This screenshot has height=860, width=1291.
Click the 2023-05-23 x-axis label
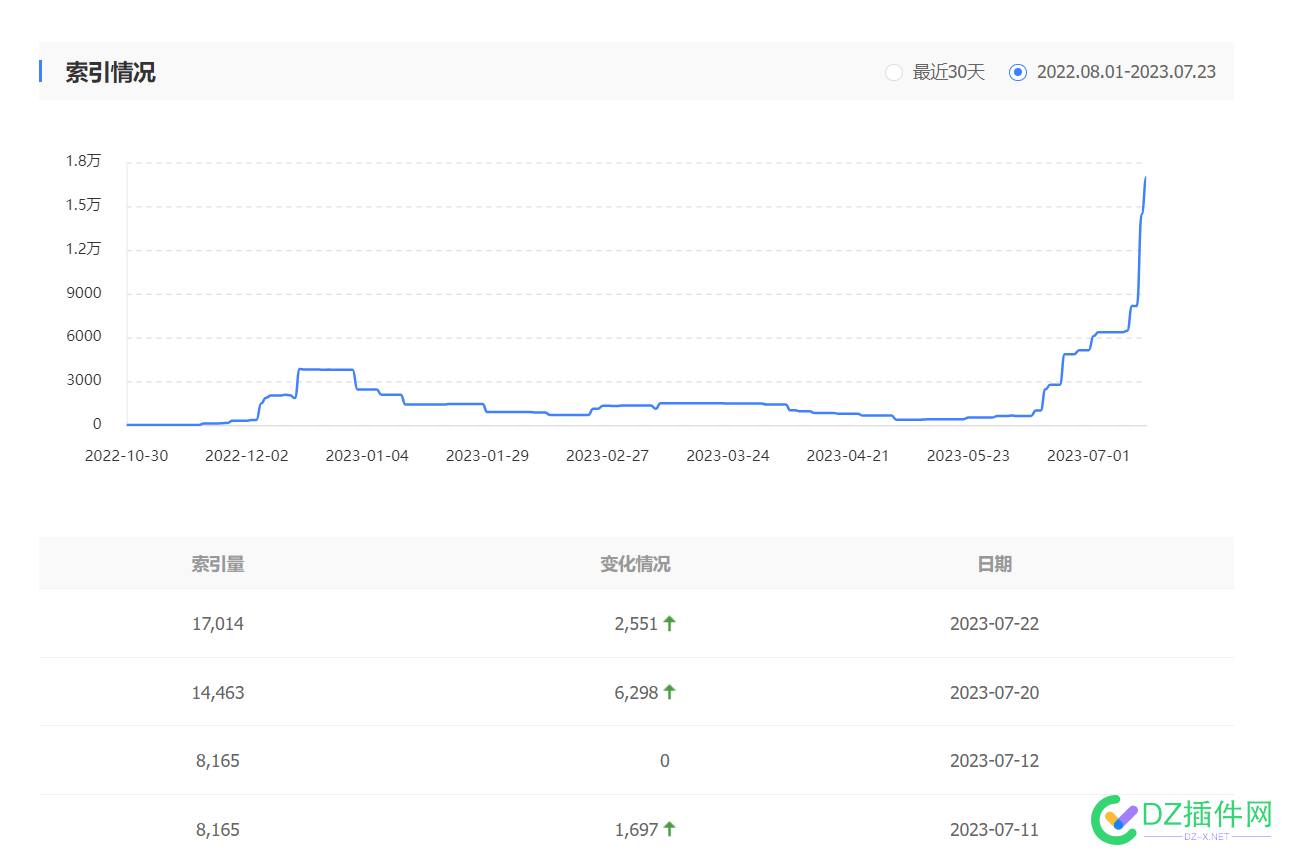click(x=968, y=455)
